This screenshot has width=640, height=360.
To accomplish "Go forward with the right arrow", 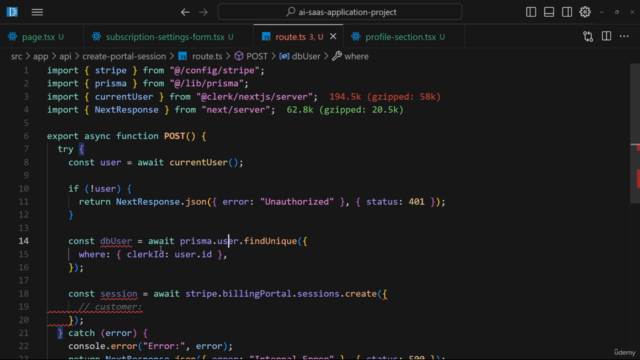I will coord(203,12).
